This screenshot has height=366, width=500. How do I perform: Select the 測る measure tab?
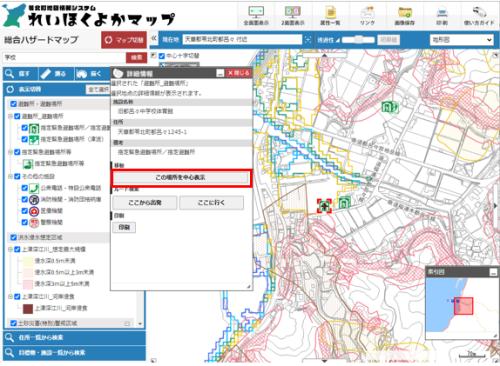click(56, 74)
